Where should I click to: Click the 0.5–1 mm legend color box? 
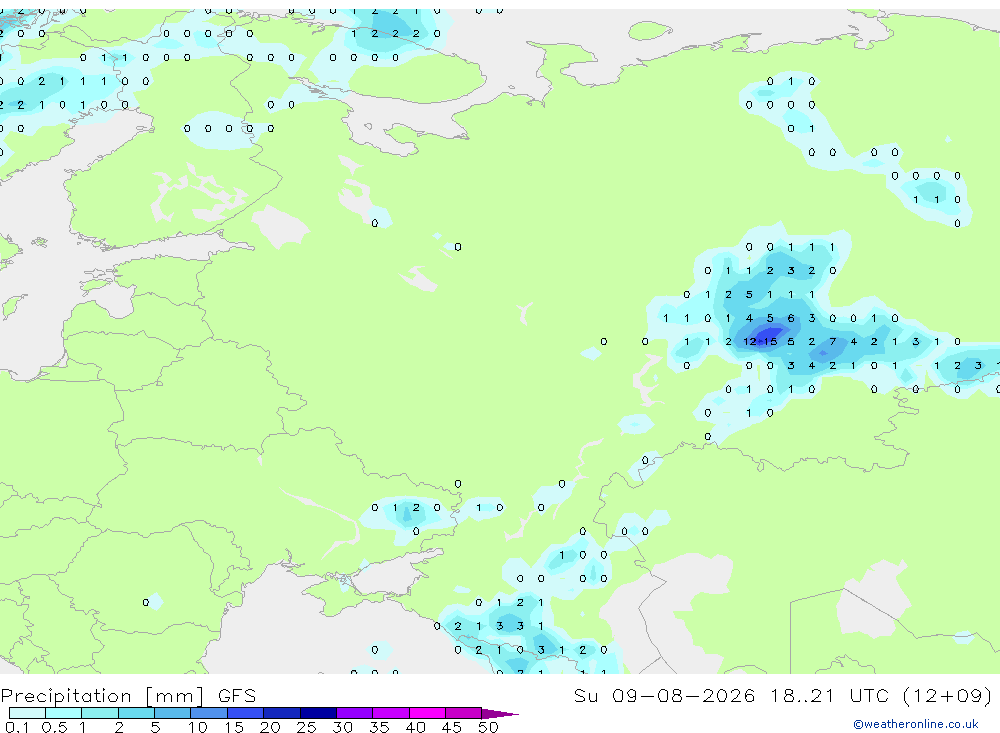pyautogui.click(x=64, y=713)
